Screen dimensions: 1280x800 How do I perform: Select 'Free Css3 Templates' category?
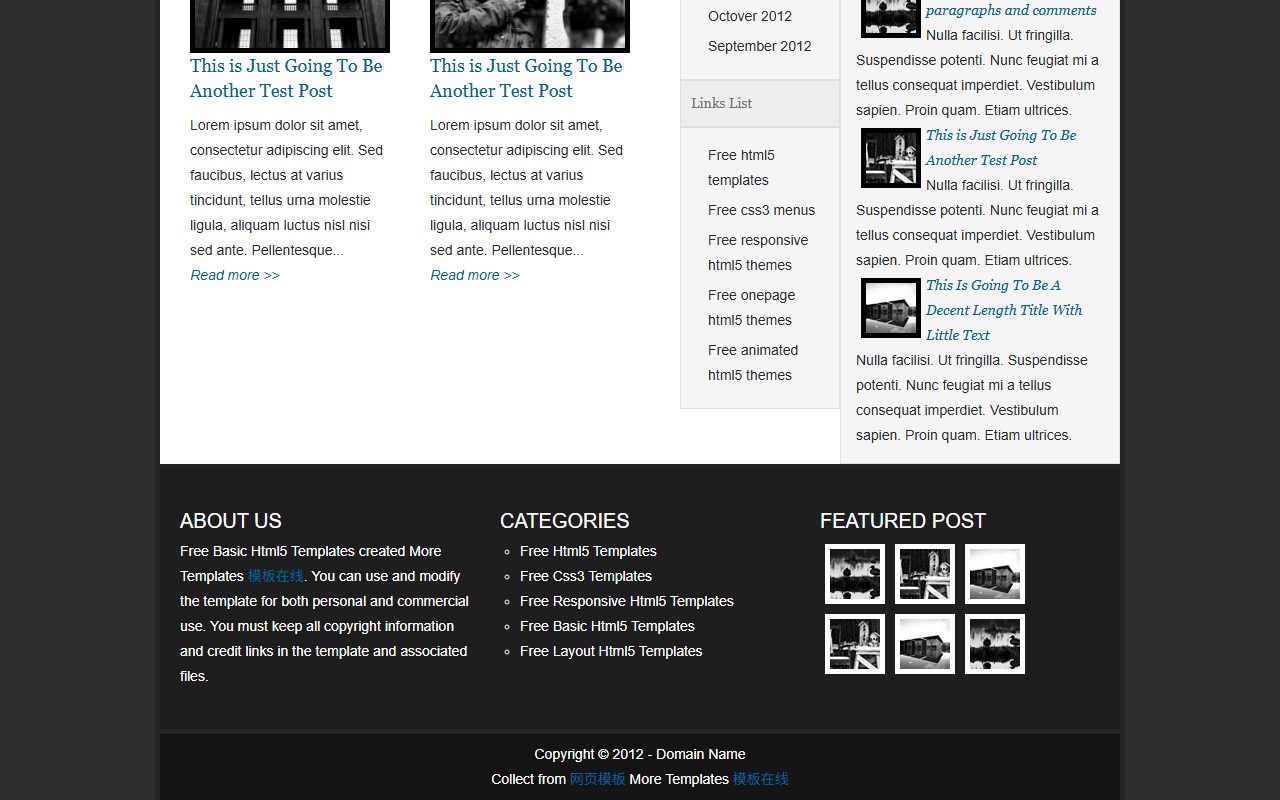tap(586, 576)
